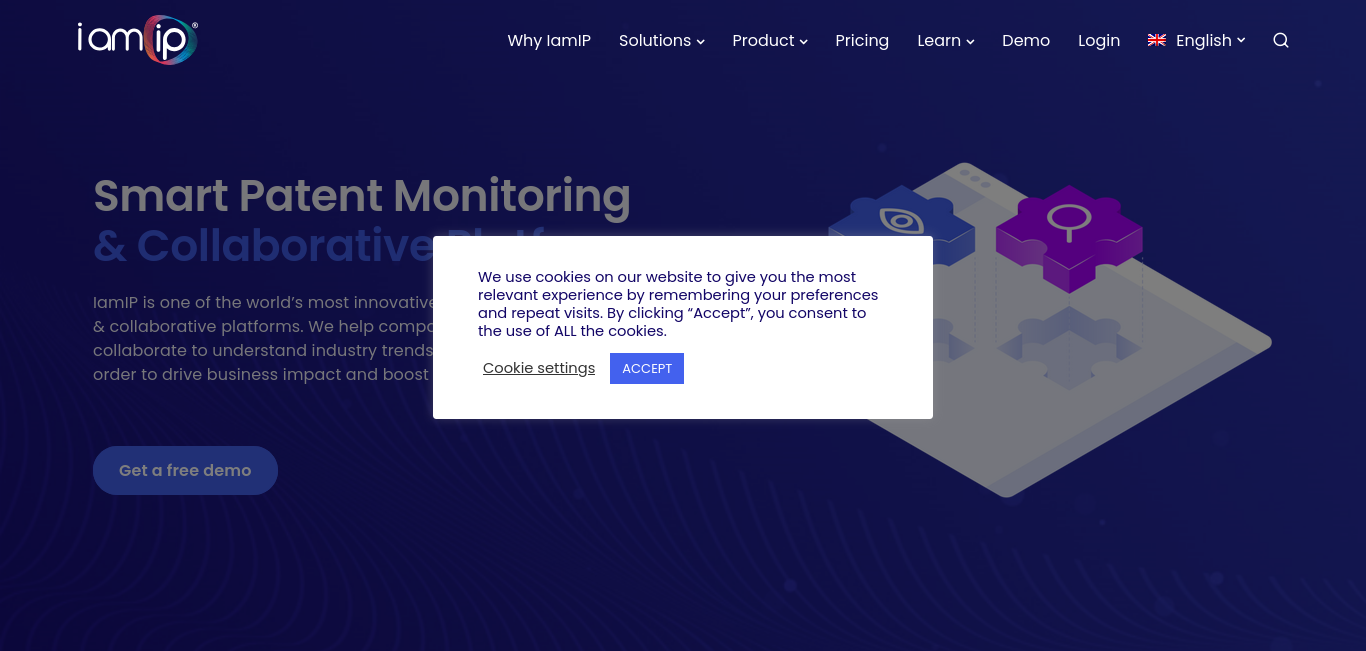1366x651 pixels.
Task: Open the search magnifier icon
Action: pyautogui.click(x=1281, y=41)
